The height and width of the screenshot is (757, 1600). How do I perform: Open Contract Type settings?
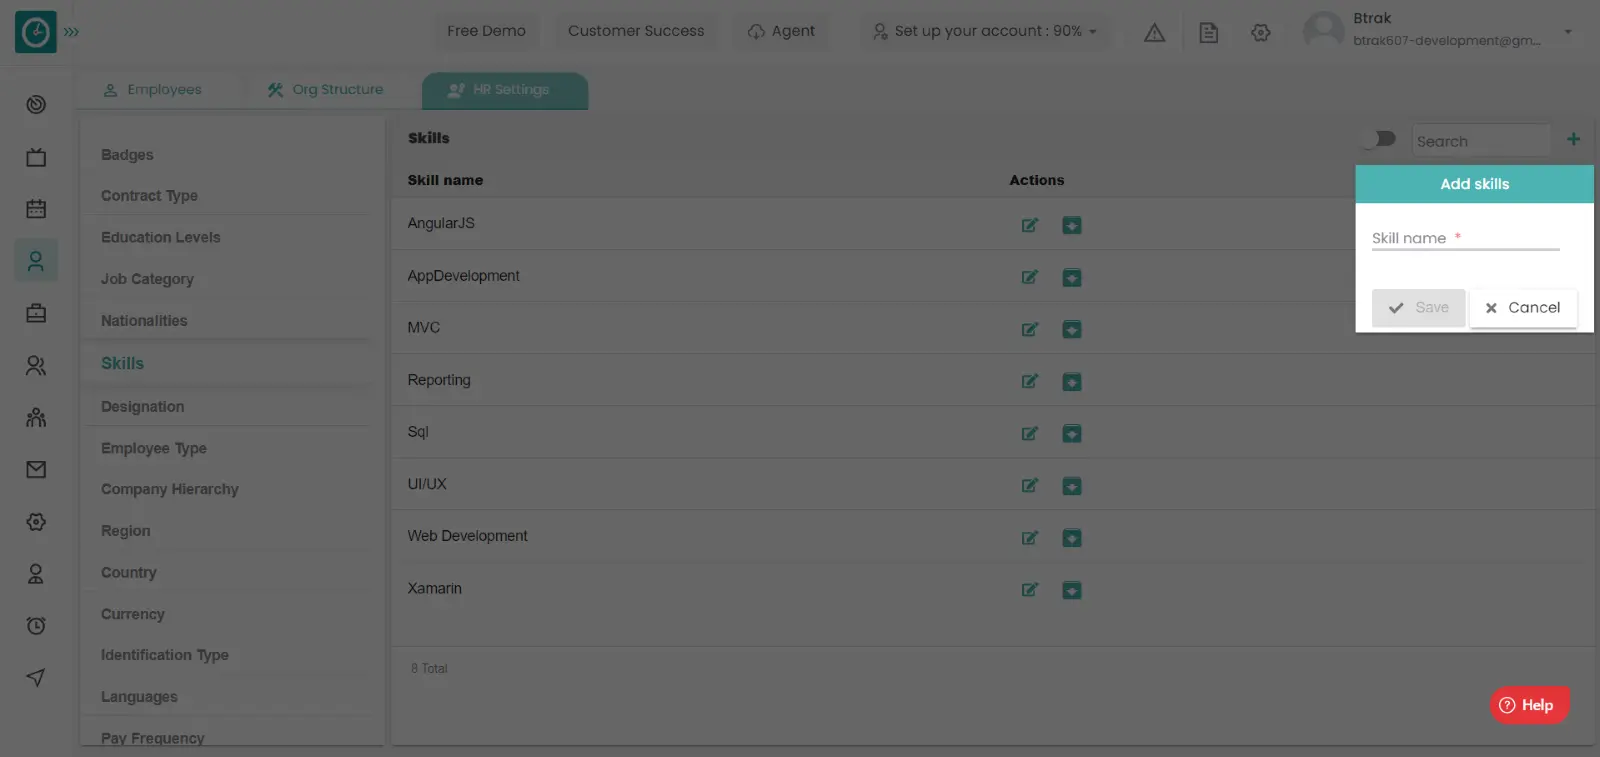[x=149, y=196]
